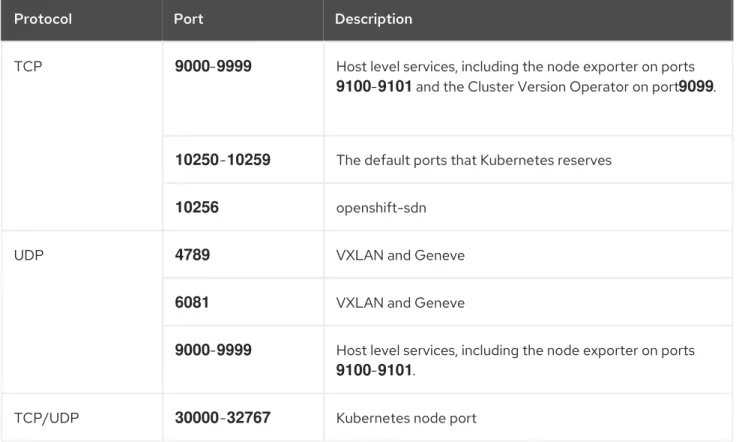This screenshot has height=442, width=736.
Task: Click Kubernetes node port description
Action: 406,418
